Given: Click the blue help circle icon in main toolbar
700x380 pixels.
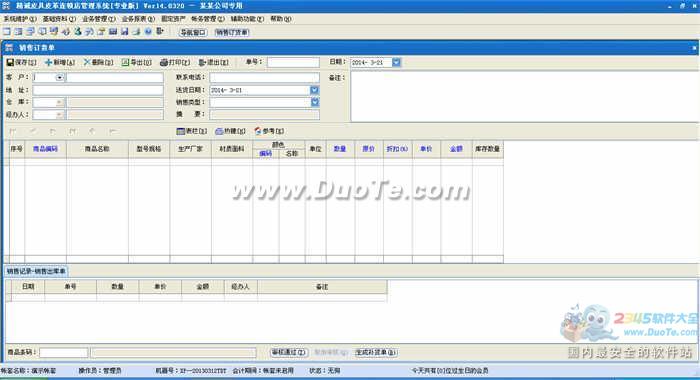Looking at the screenshot, I should 148,32.
